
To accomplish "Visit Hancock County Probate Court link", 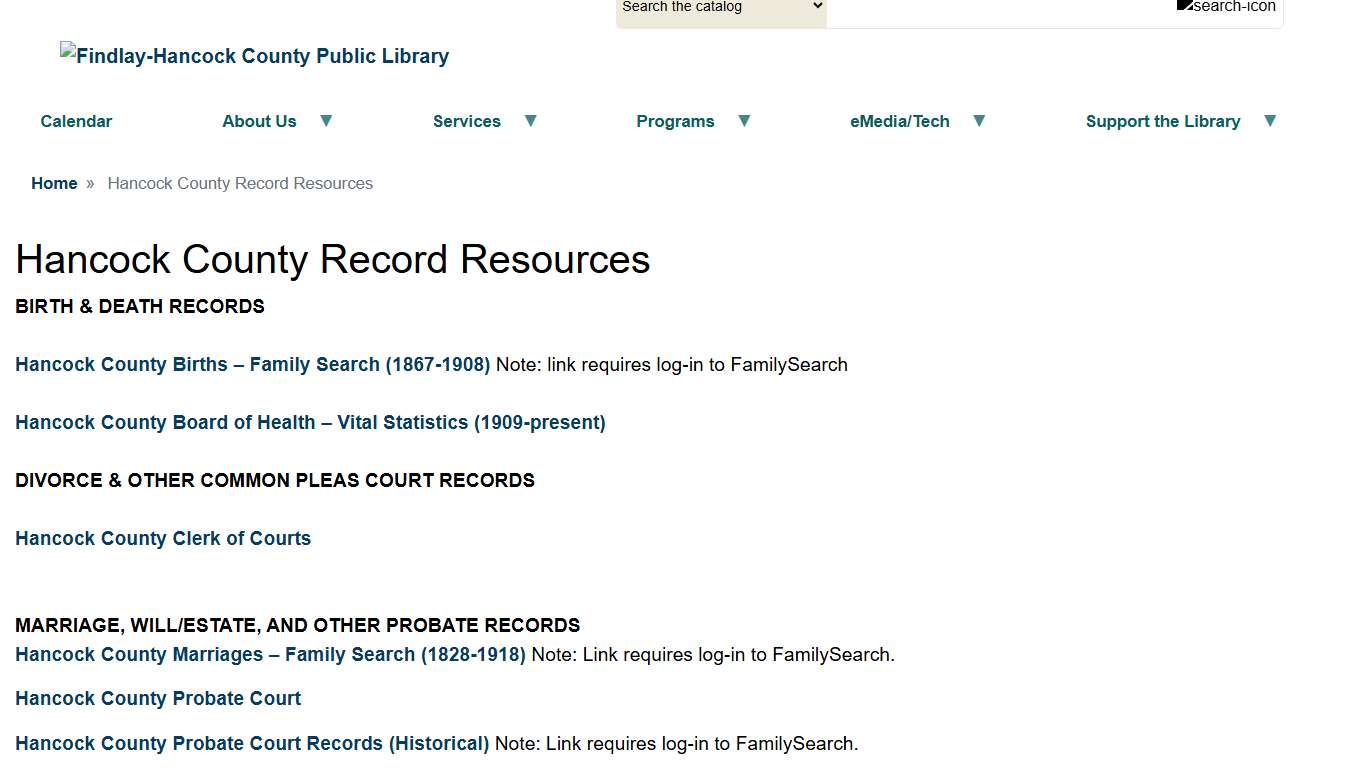I will [157, 698].
